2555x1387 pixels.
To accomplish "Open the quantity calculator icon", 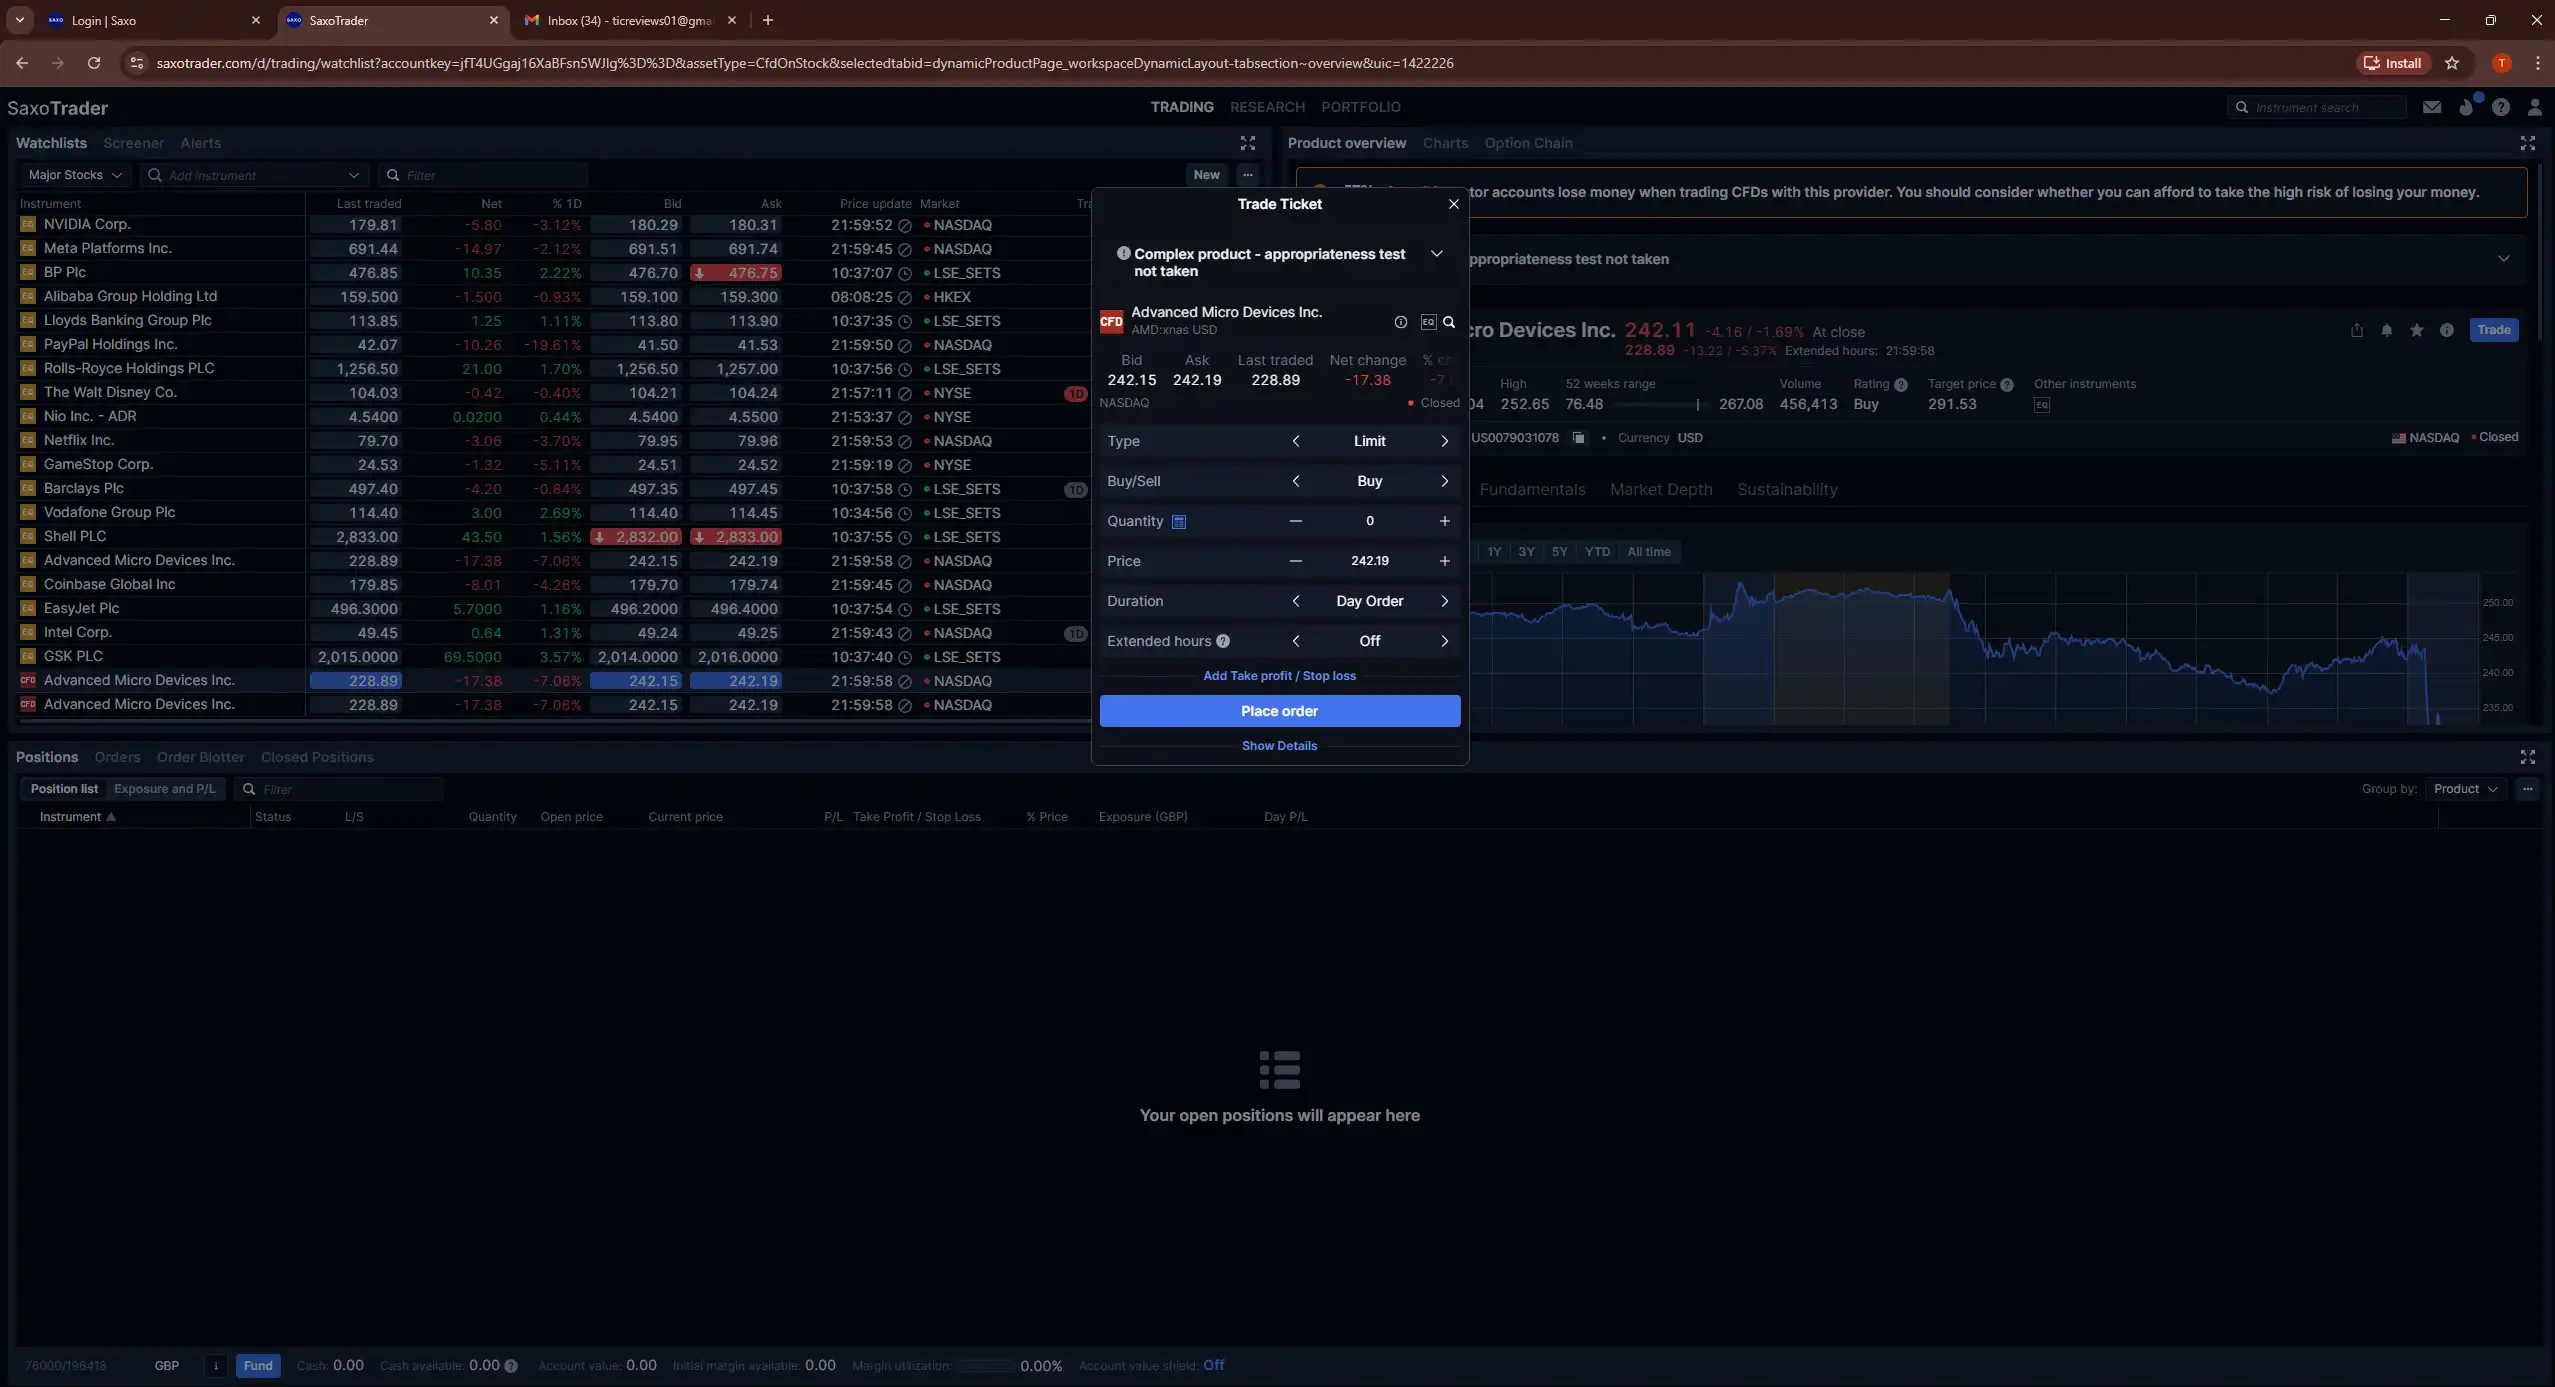I will click(1179, 521).
